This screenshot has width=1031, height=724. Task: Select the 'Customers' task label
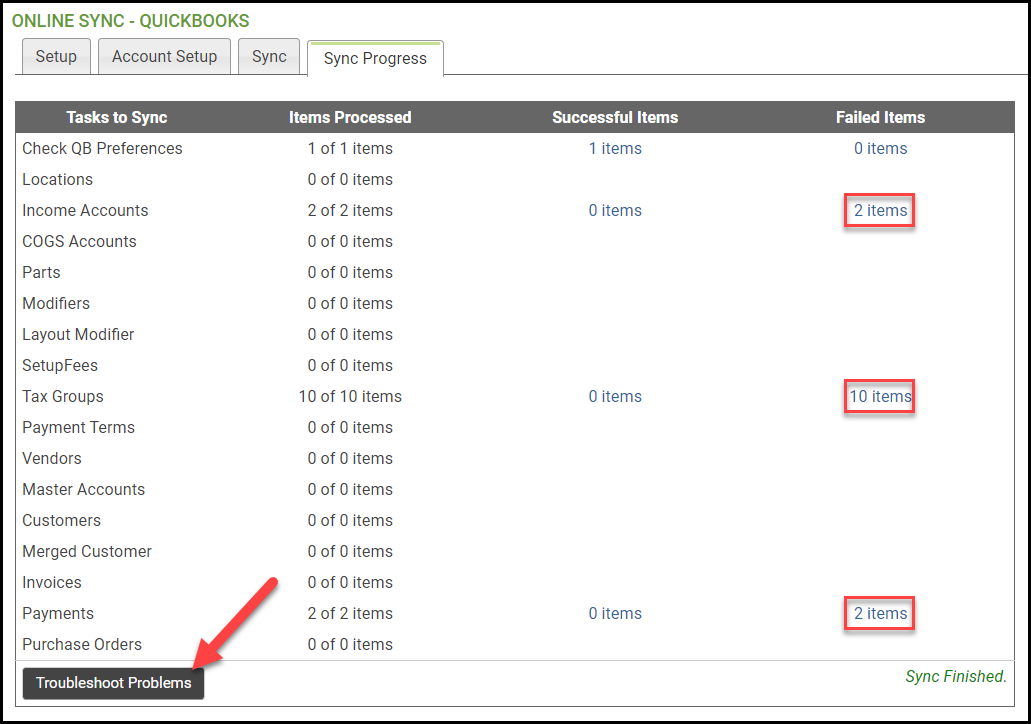tap(61, 520)
